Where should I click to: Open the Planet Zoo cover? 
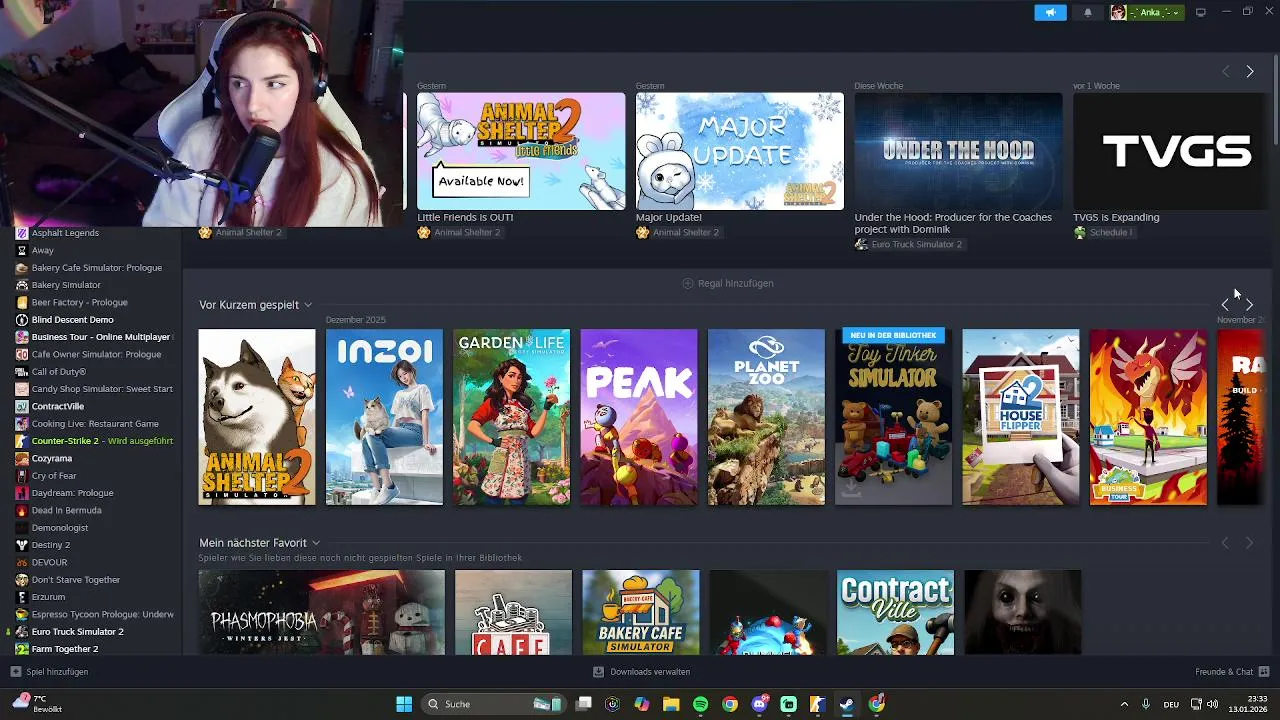point(766,417)
